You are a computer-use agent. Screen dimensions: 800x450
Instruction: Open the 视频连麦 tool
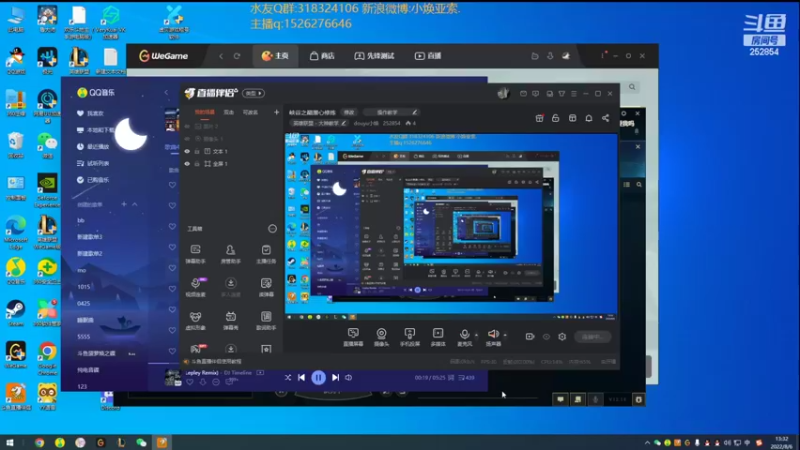pos(195,287)
